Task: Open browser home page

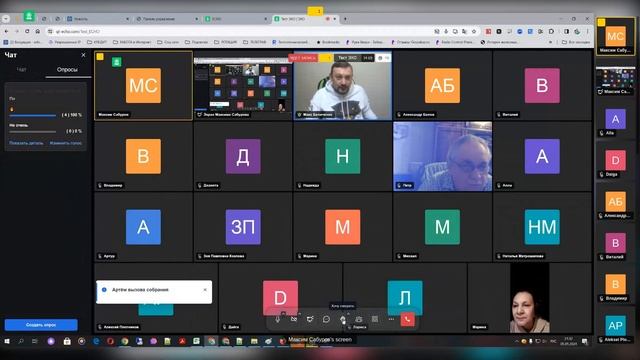Action: coord(38,31)
